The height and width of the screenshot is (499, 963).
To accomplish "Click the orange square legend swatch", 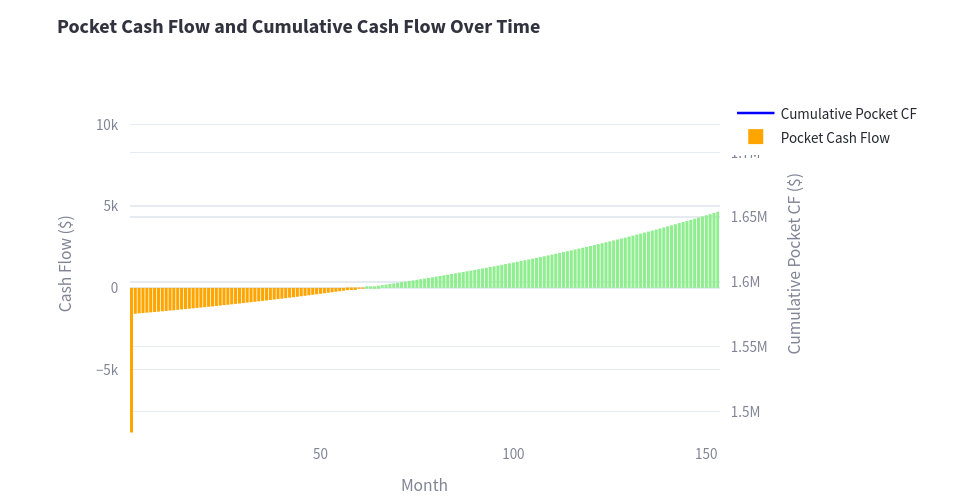I will pyautogui.click(x=755, y=137).
